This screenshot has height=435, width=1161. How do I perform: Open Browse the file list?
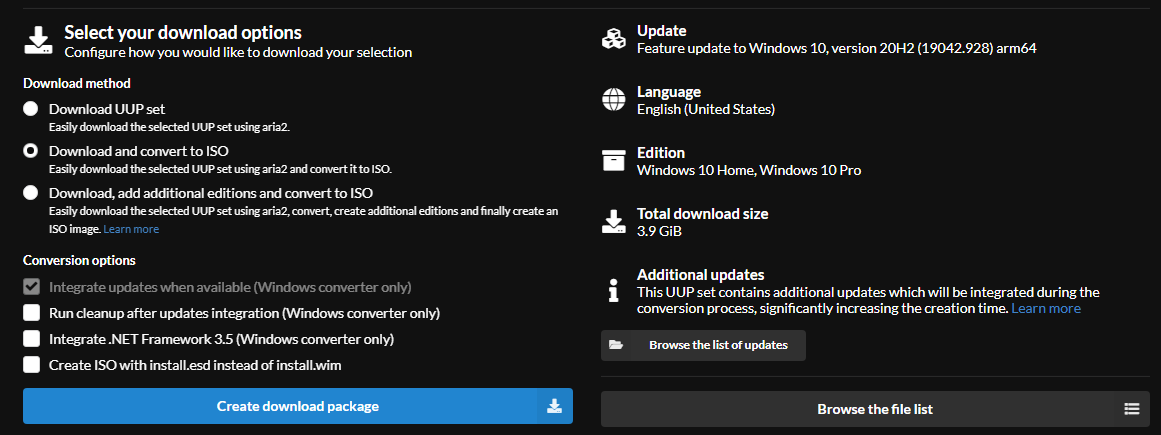875,409
